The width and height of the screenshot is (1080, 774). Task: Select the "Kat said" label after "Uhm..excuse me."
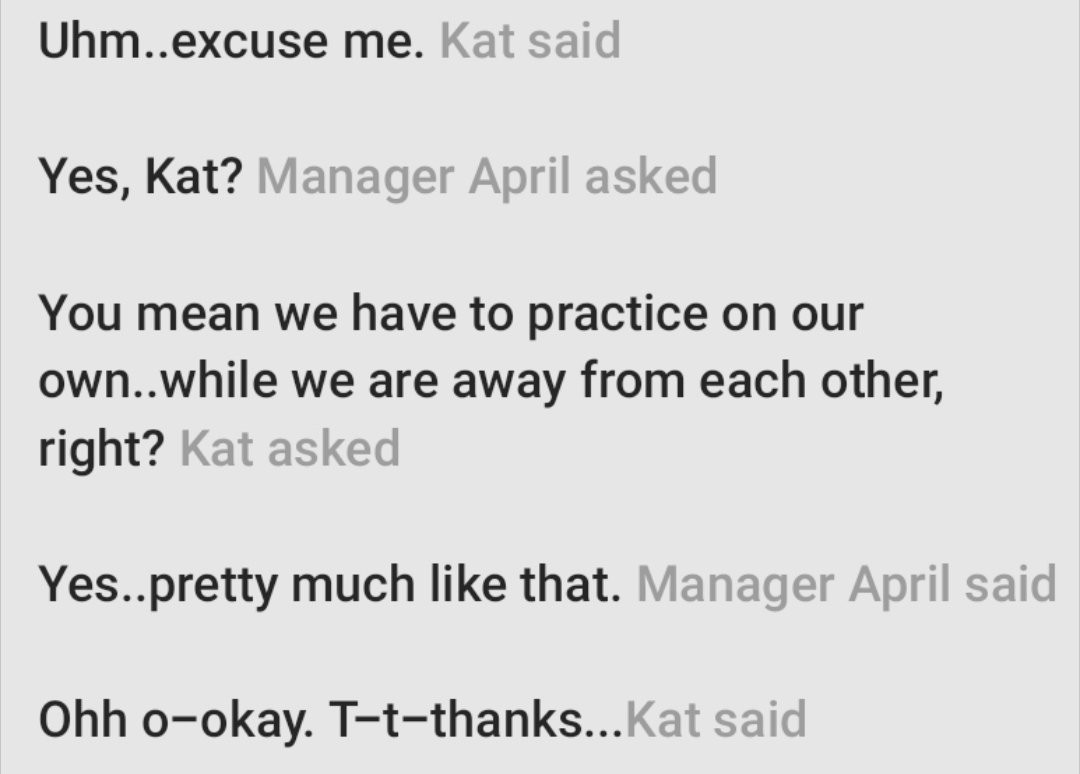coord(530,43)
